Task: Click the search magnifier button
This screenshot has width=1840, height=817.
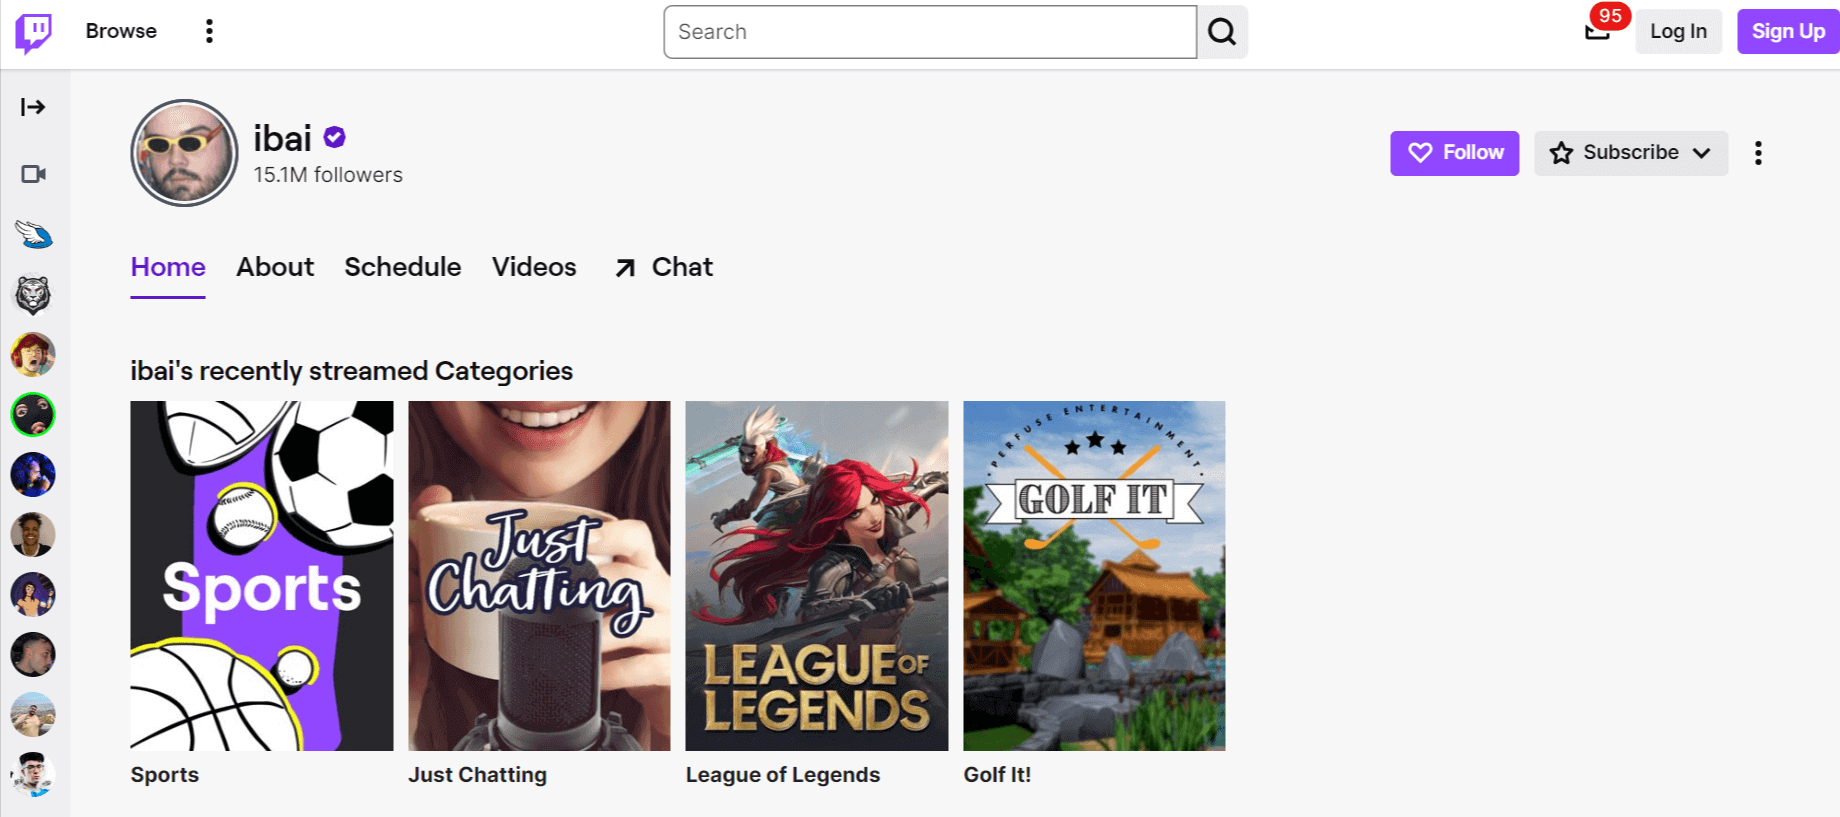Action: coord(1222,32)
